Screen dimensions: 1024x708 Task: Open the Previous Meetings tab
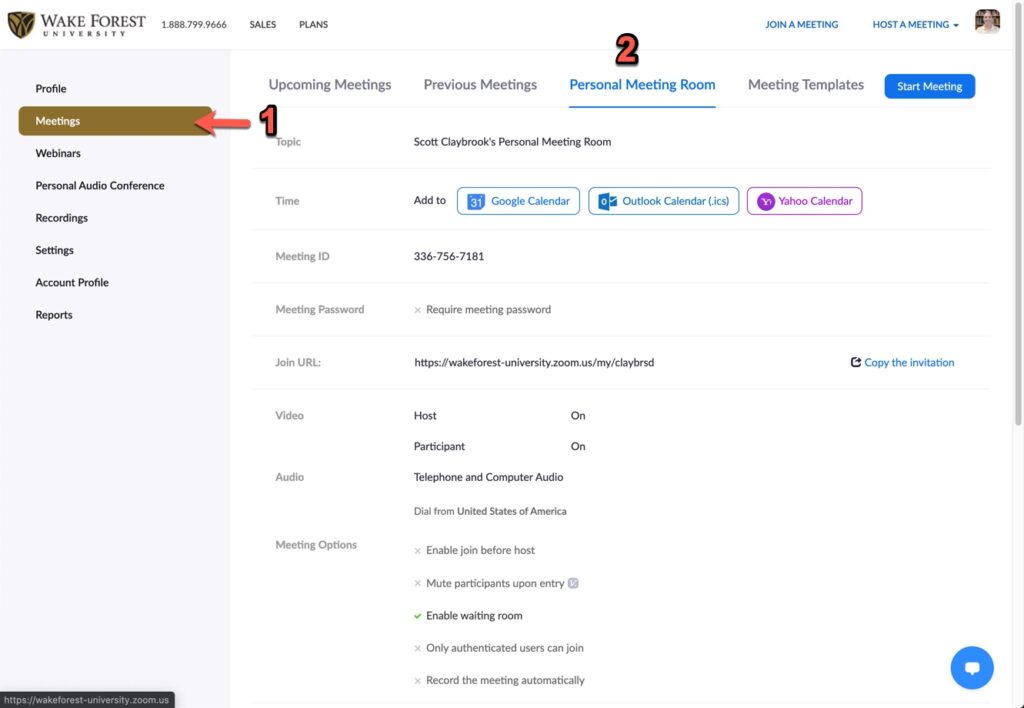click(480, 85)
